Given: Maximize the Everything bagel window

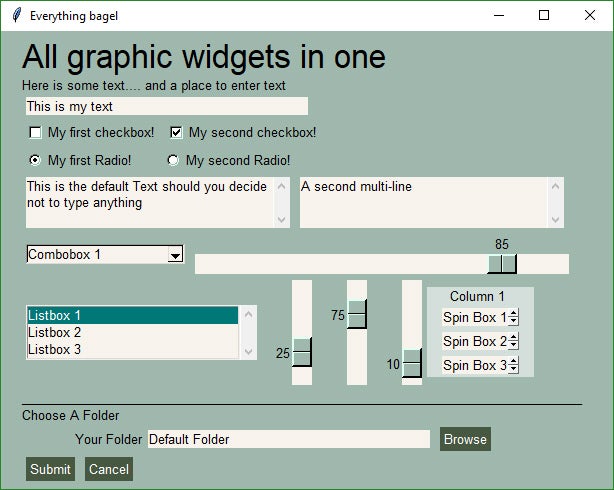Looking at the screenshot, I should pyautogui.click(x=544, y=15).
